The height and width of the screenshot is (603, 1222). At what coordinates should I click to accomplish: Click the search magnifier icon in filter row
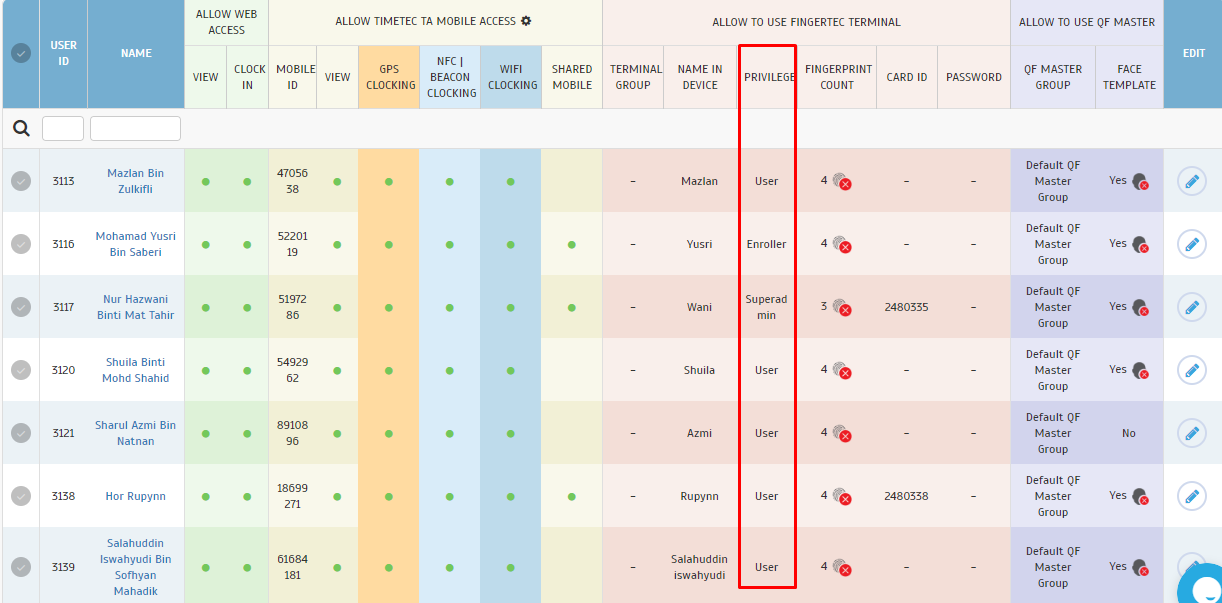pyautogui.click(x=21, y=128)
